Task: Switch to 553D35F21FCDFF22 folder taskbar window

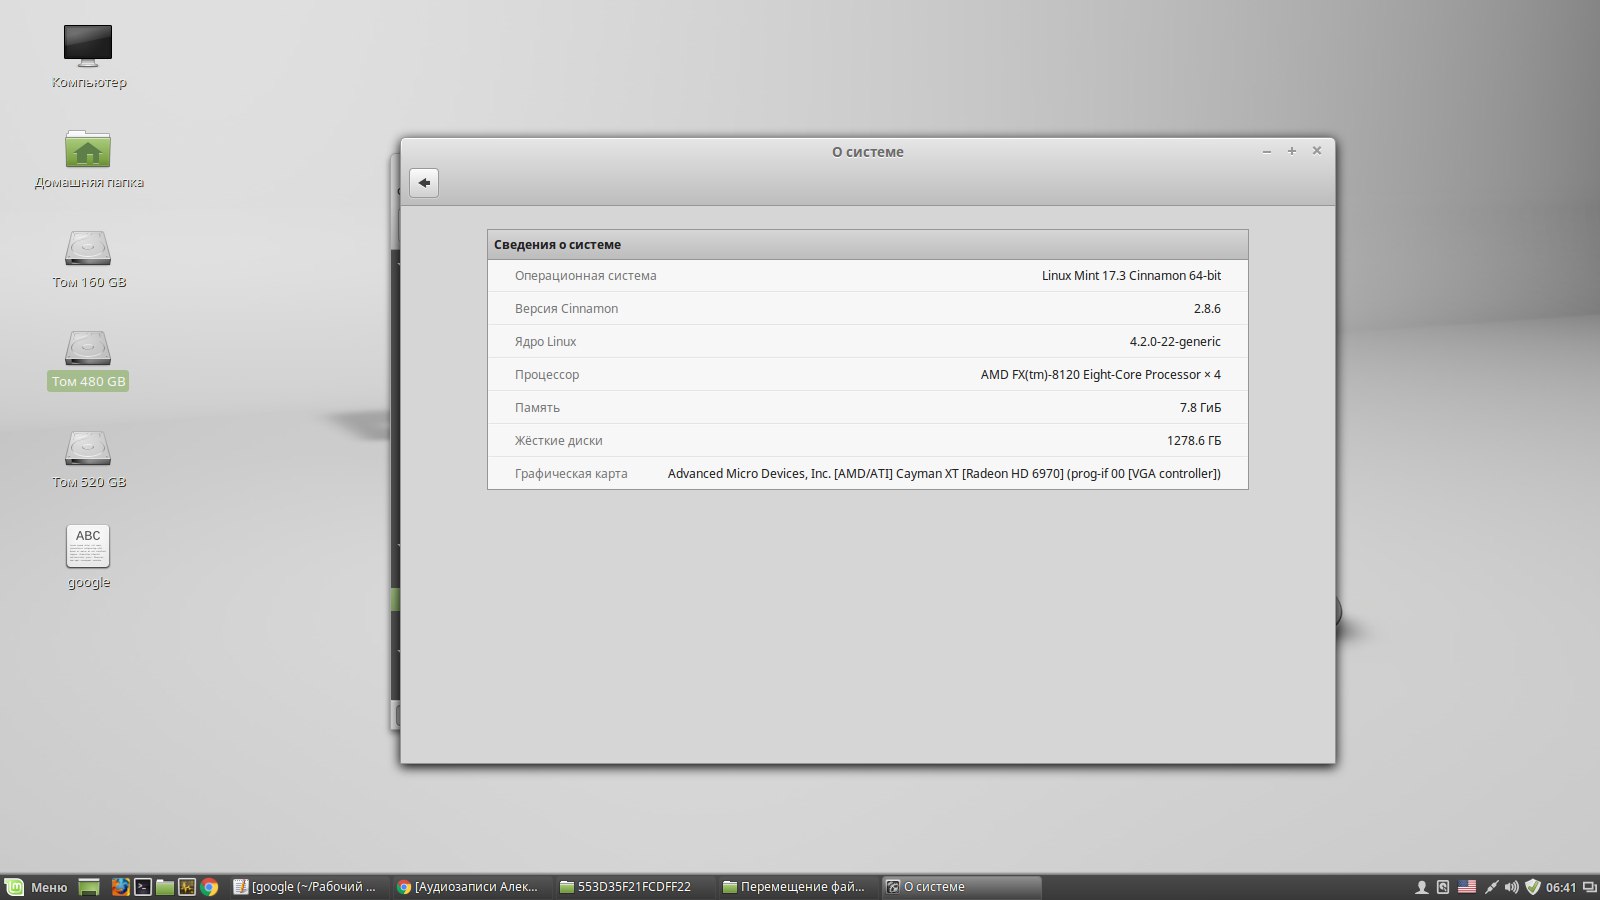Action: (x=626, y=887)
